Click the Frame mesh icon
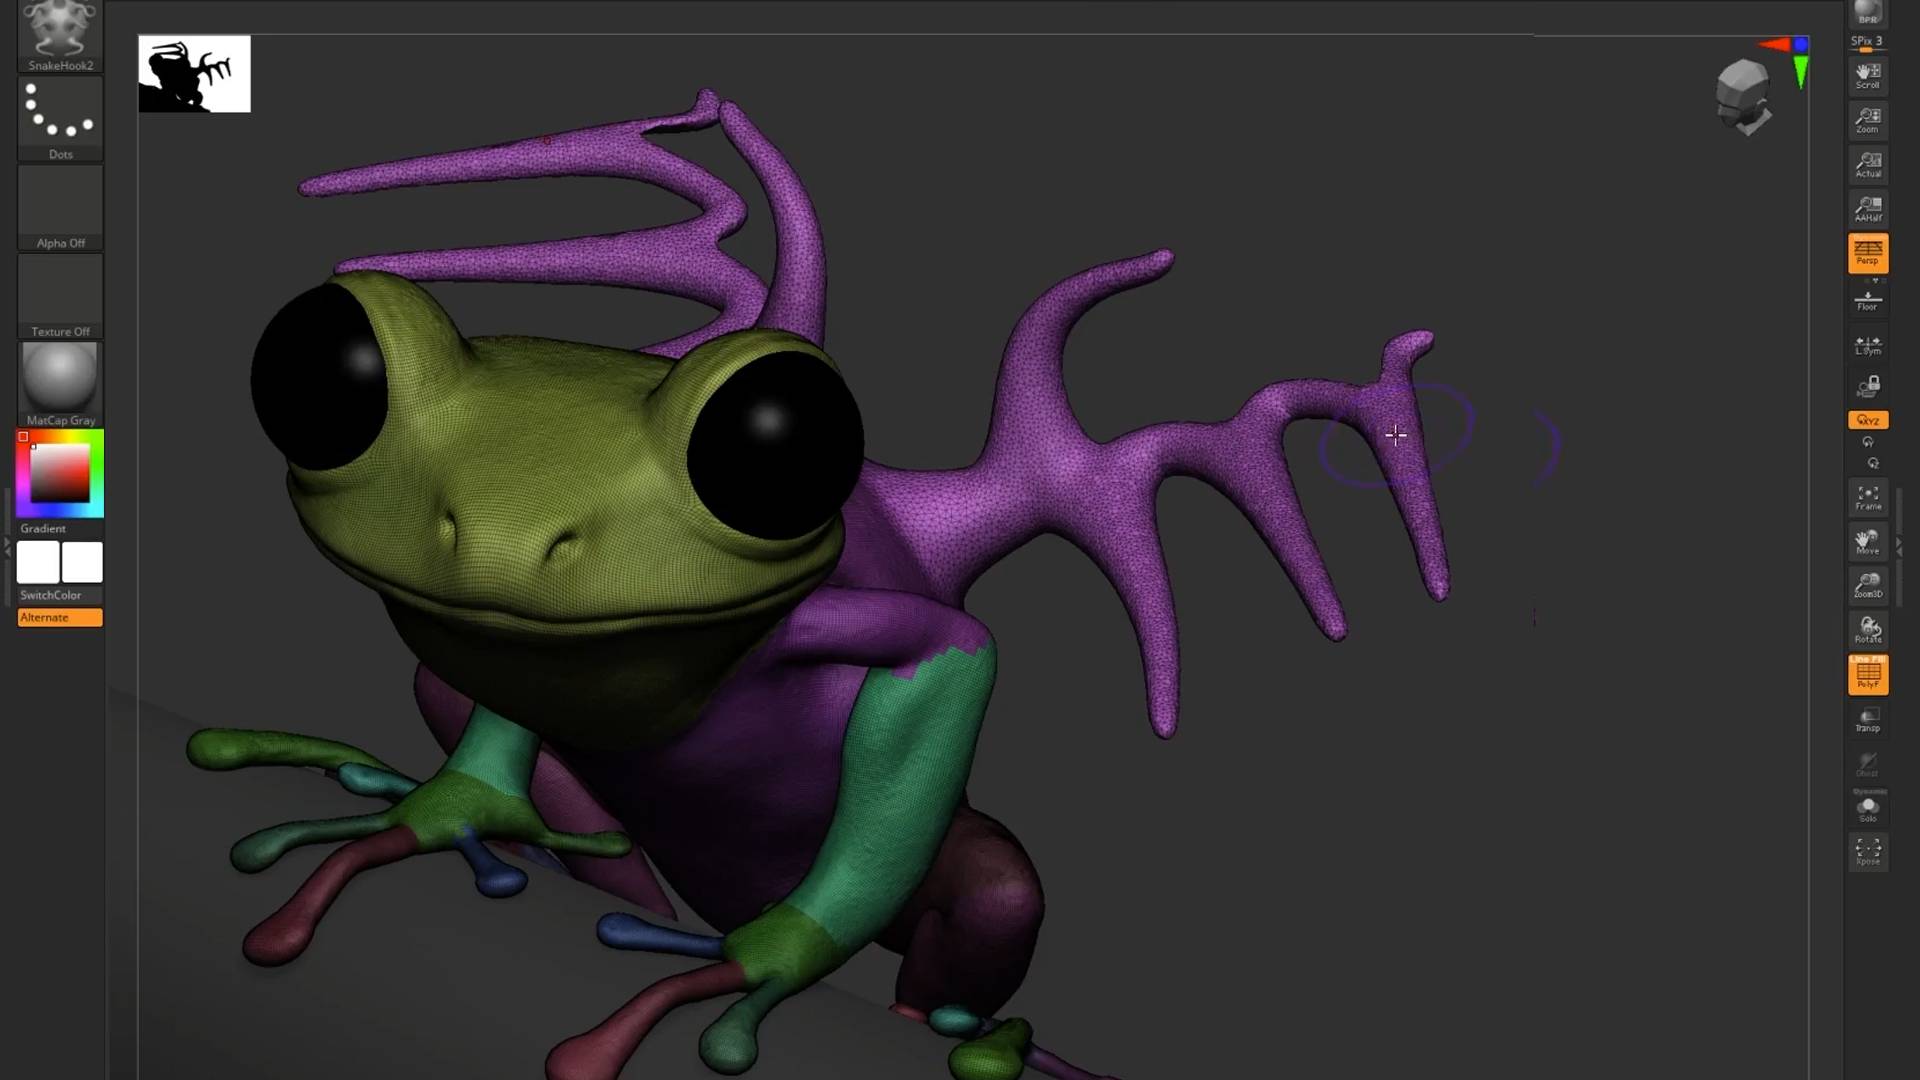Image resolution: width=1920 pixels, height=1080 pixels. (x=1867, y=497)
